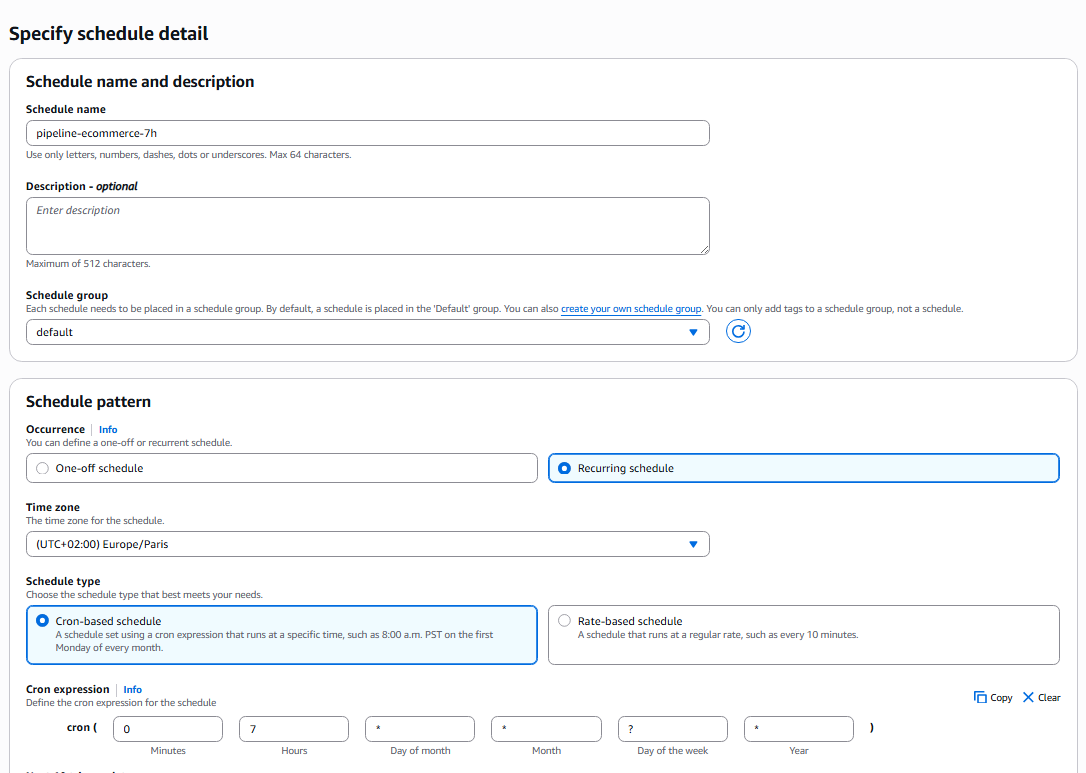Focus the Schedule name field
This screenshot has height=773, width=1086.
(x=368, y=133)
